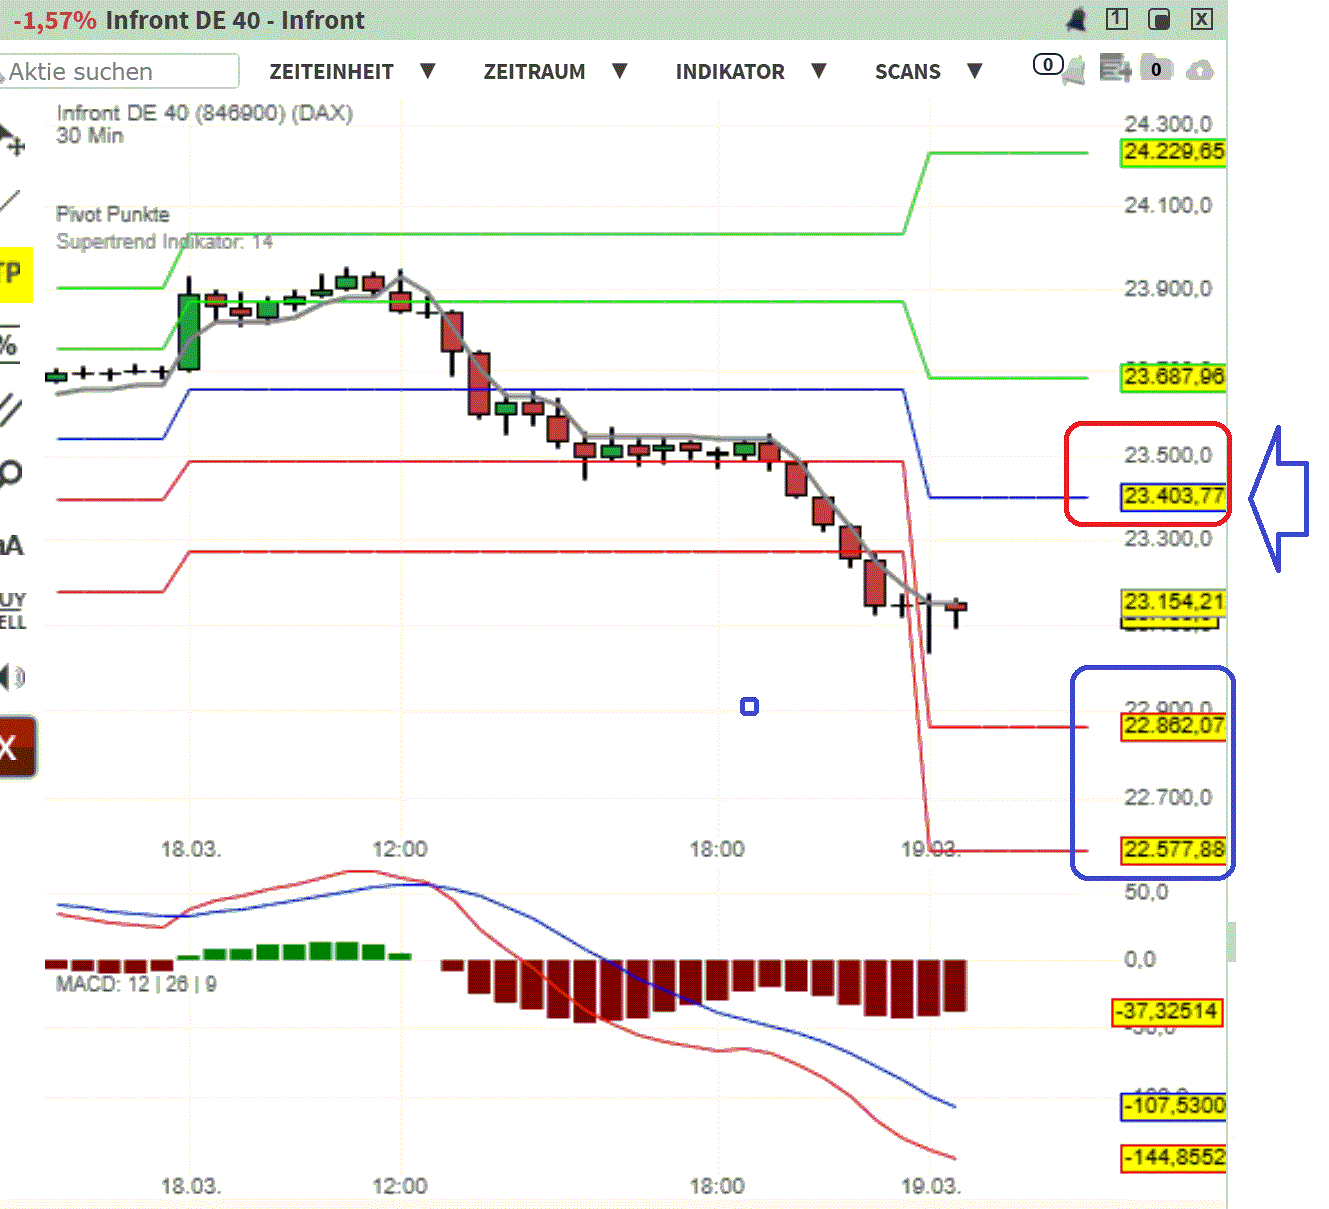1329x1209 pixels.
Task: Select the percent measurement tool
Action: 9,345
